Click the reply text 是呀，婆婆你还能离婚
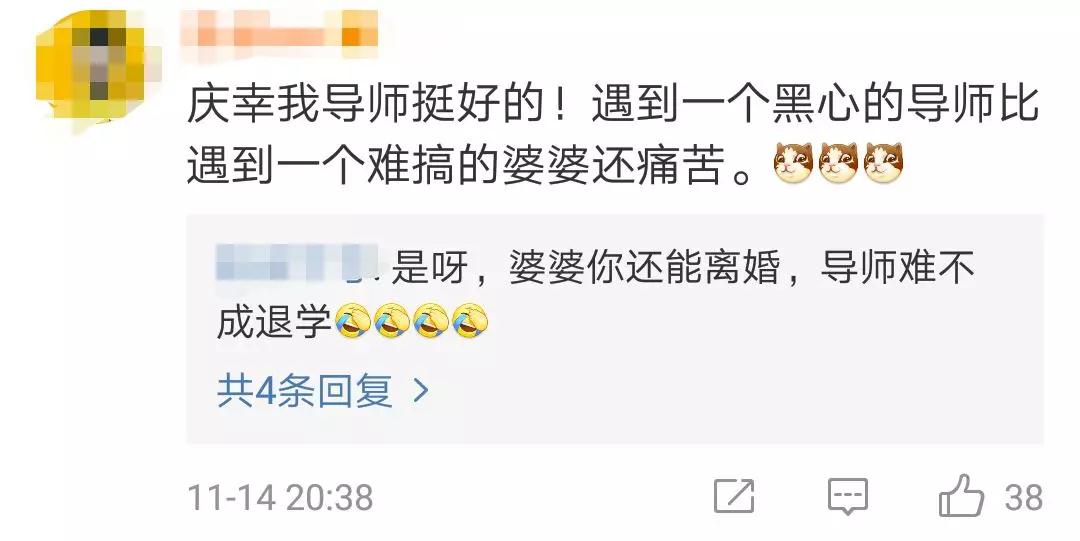This screenshot has height=541, width=1080. point(585,267)
